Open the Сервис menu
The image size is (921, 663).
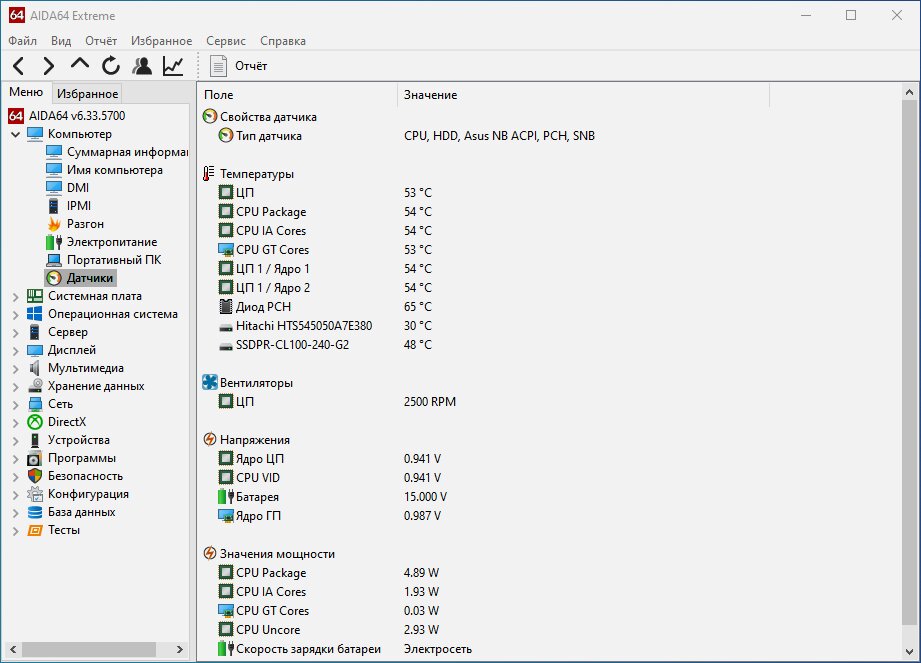[226, 41]
